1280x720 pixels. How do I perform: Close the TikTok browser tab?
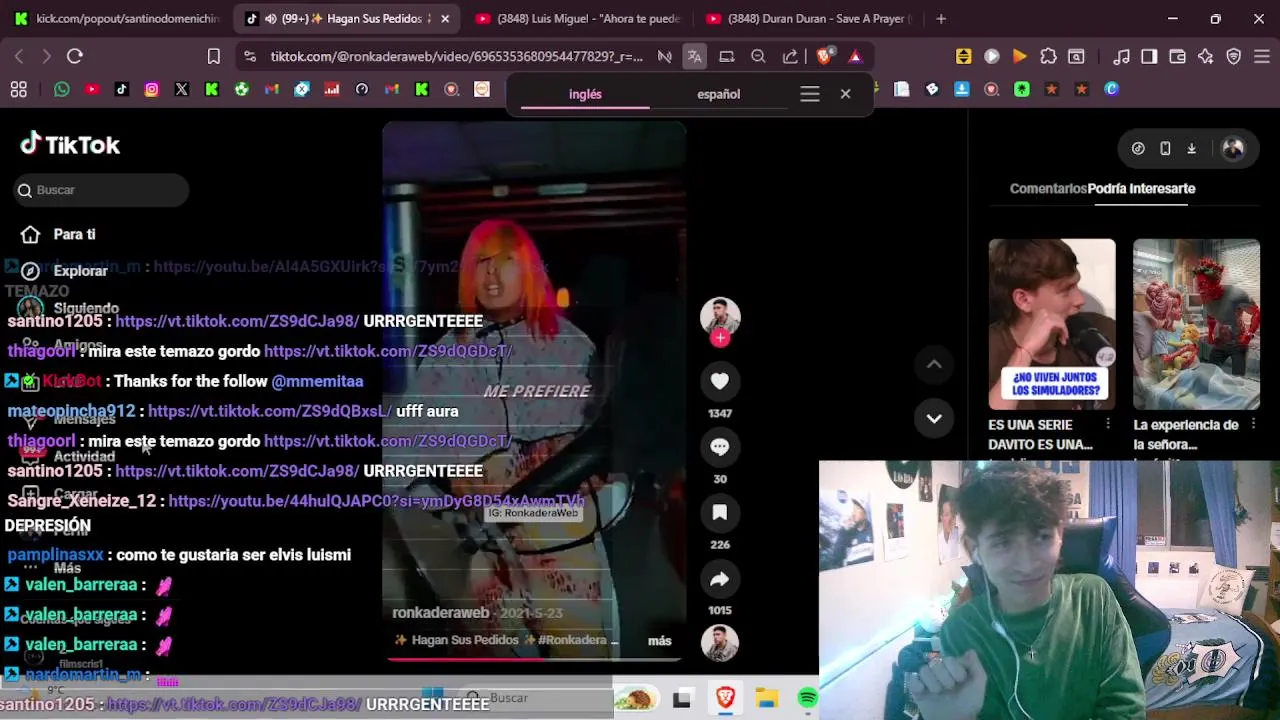(x=445, y=18)
